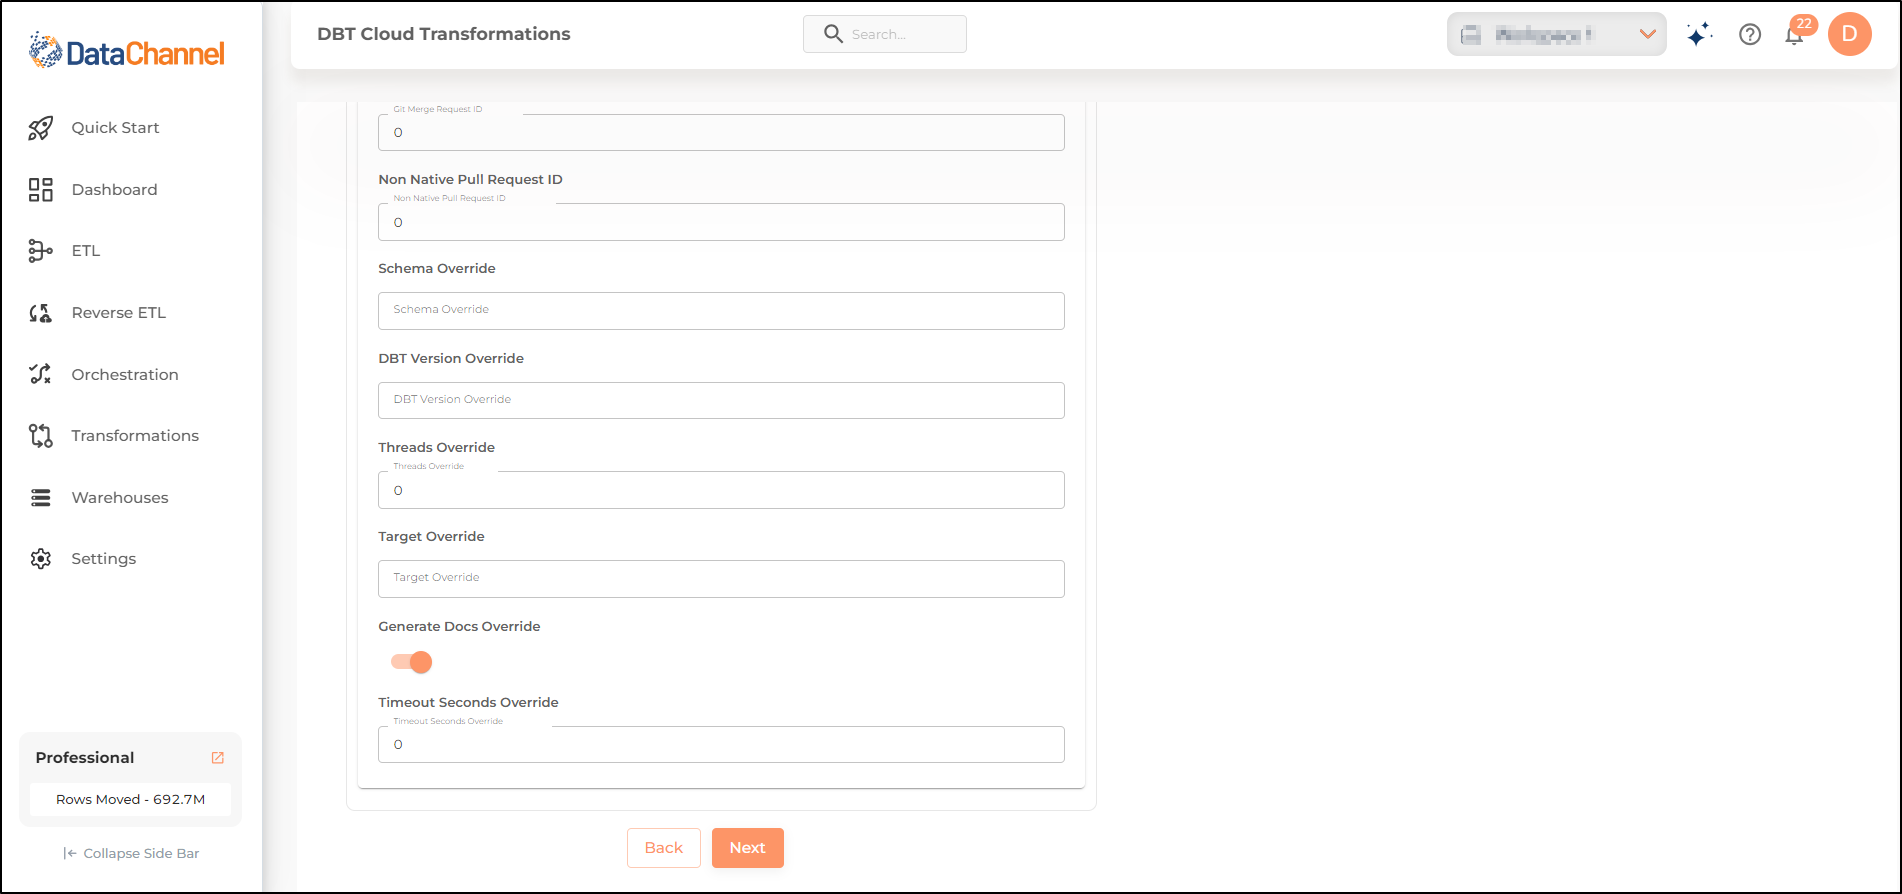Screen dimensions: 1902x894
Task: Click the Professional plan label
Action: tap(85, 758)
